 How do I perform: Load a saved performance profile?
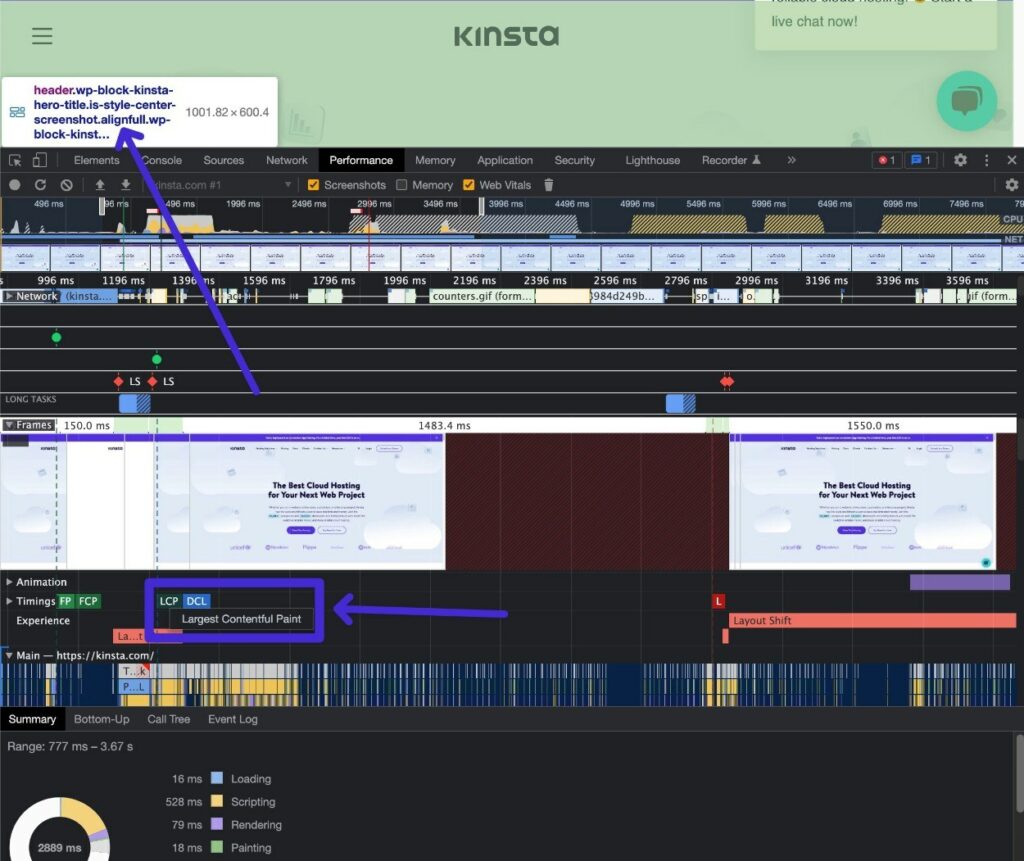point(100,185)
